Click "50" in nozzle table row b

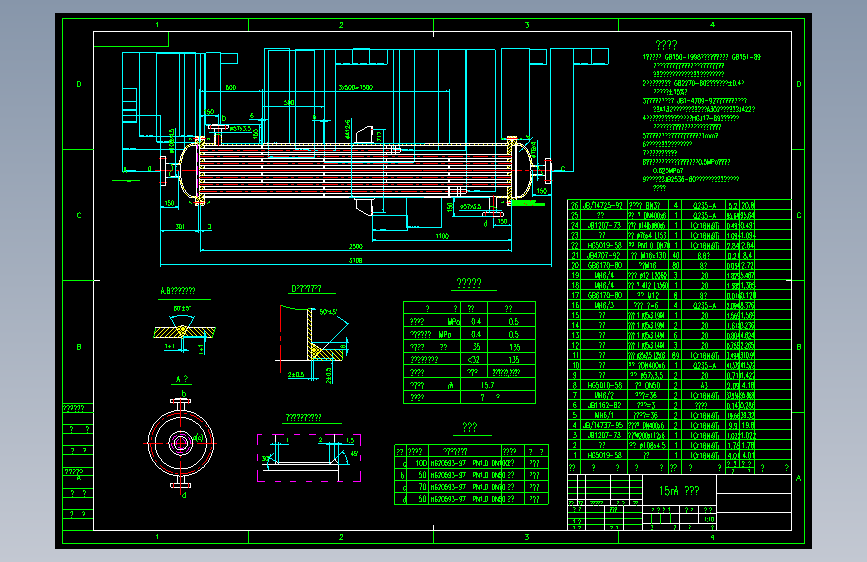pyautogui.click(x=422, y=475)
